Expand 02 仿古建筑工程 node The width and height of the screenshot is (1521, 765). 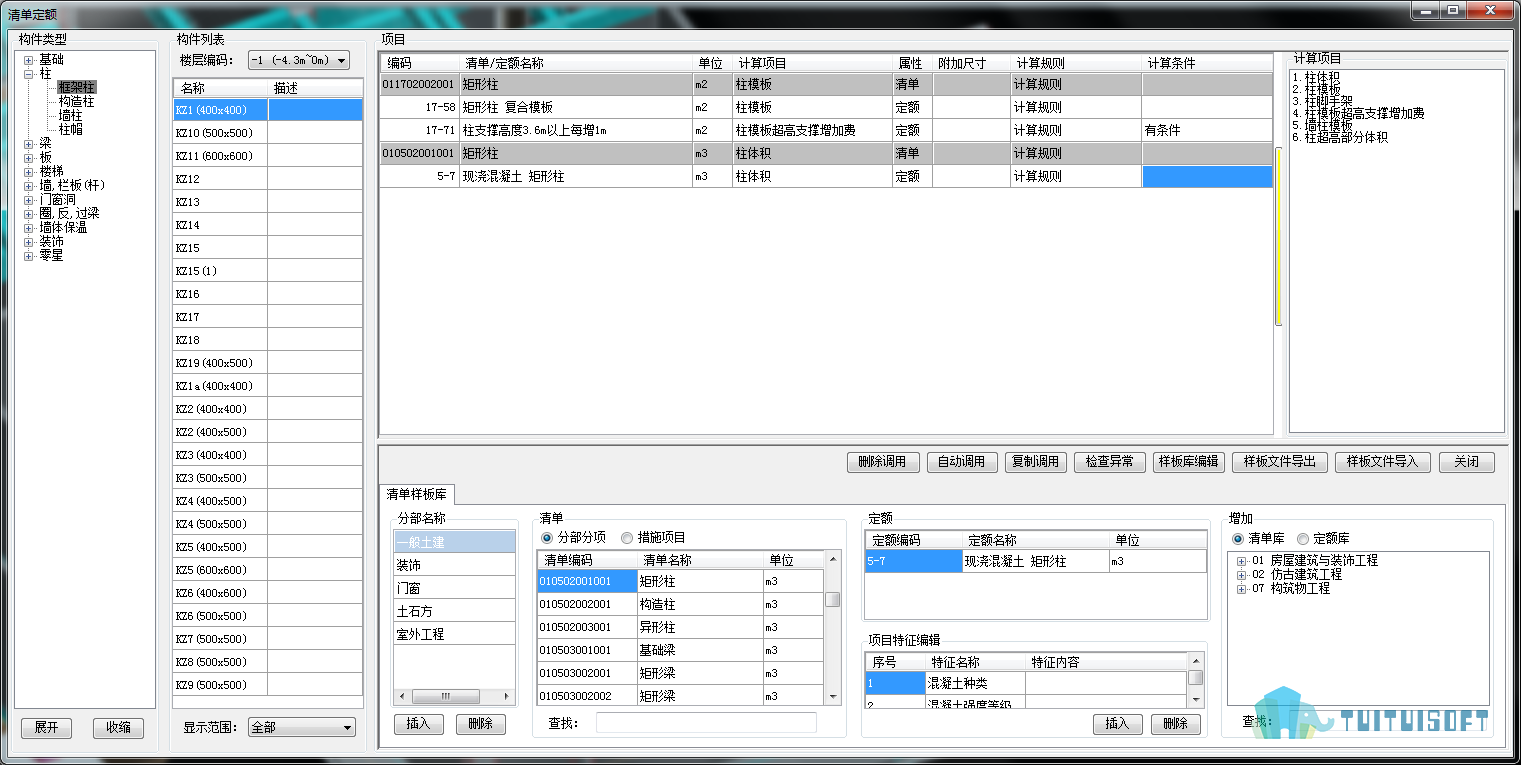[1242, 575]
